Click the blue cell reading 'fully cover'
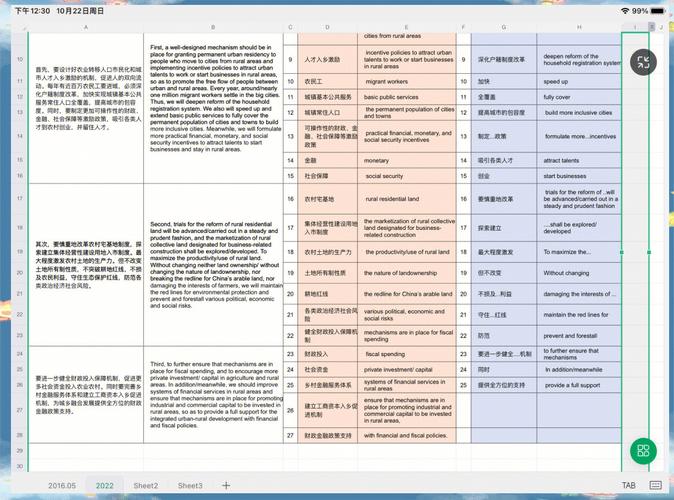 click(579, 97)
